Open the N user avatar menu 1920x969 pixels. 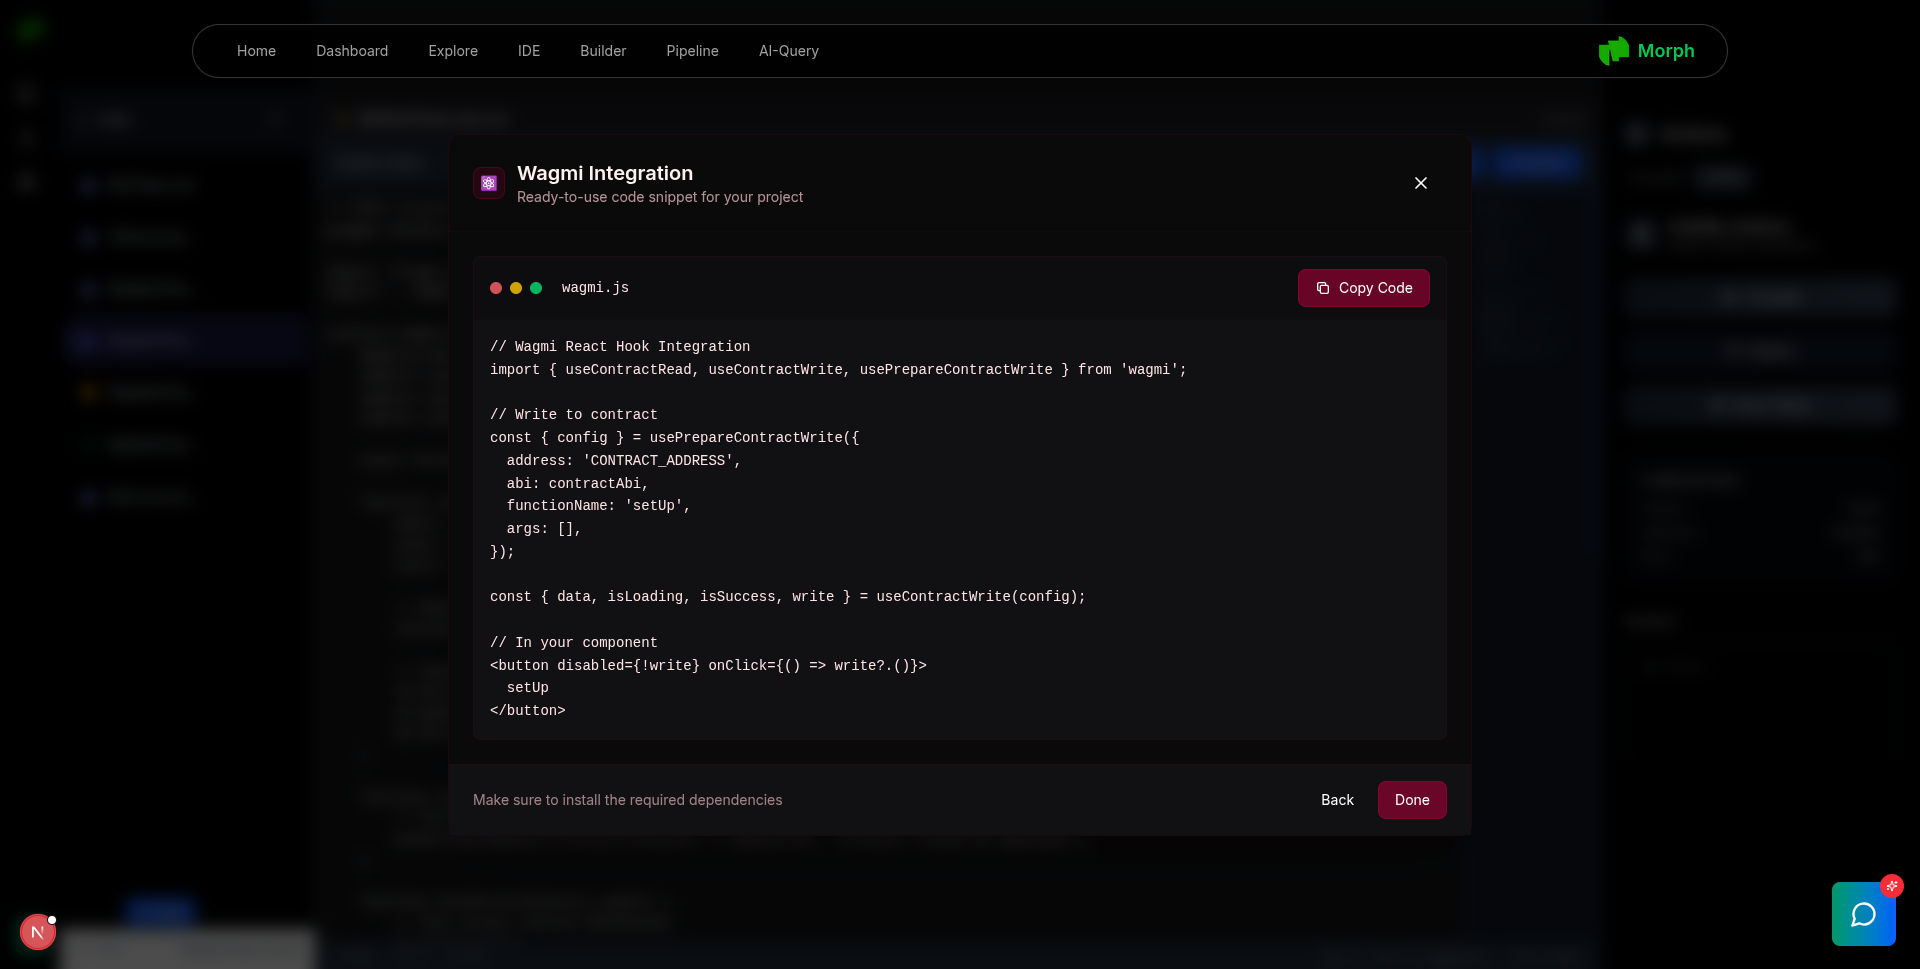tap(37, 931)
